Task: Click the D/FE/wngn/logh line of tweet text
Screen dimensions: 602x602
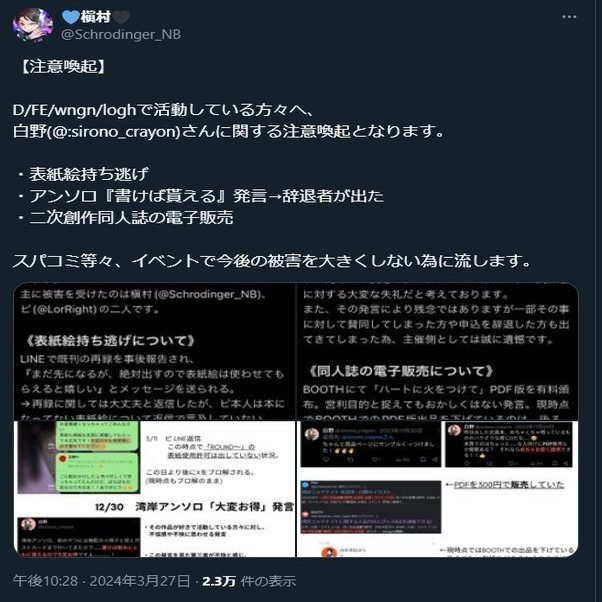Action: pyautogui.click(x=164, y=110)
